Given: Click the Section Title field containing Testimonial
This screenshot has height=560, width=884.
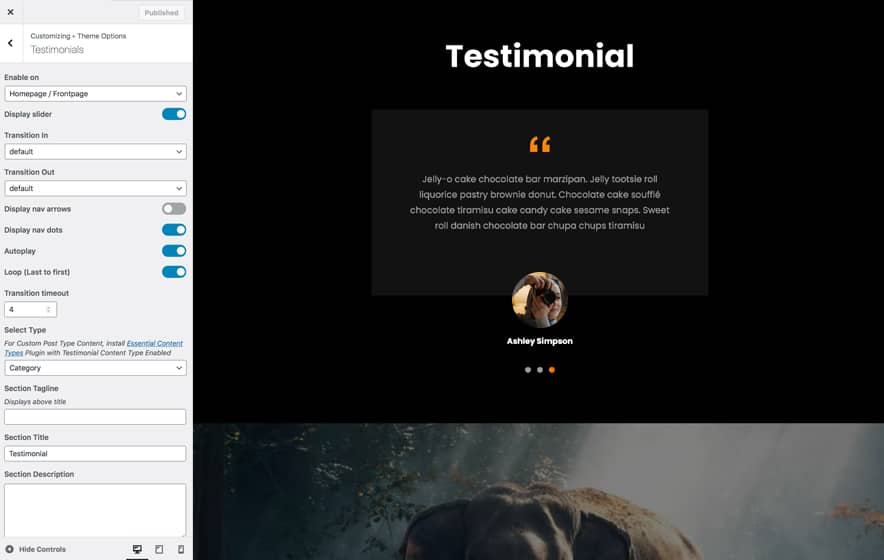Looking at the screenshot, I should (x=95, y=453).
